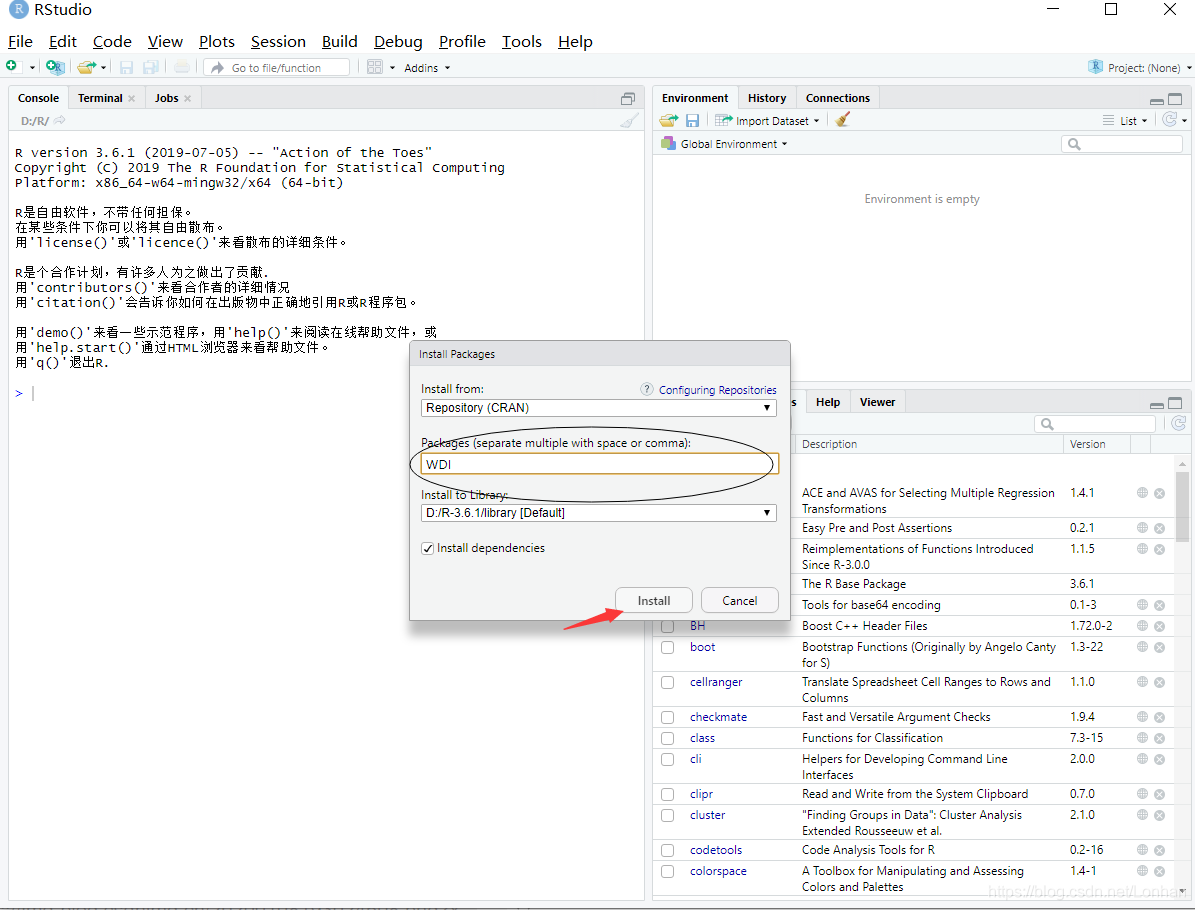Maximize the Console pane
This screenshot has height=910, width=1195.
click(x=628, y=98)
